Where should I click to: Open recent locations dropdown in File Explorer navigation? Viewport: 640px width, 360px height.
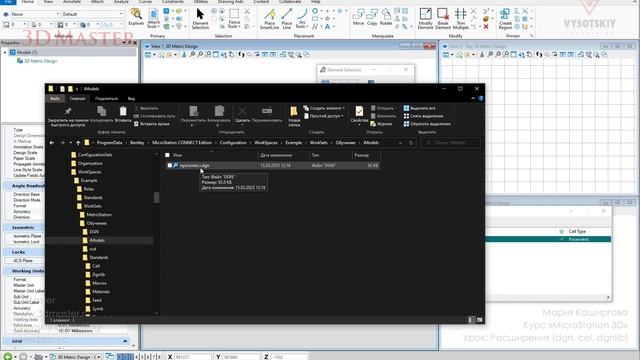[71, 143]
